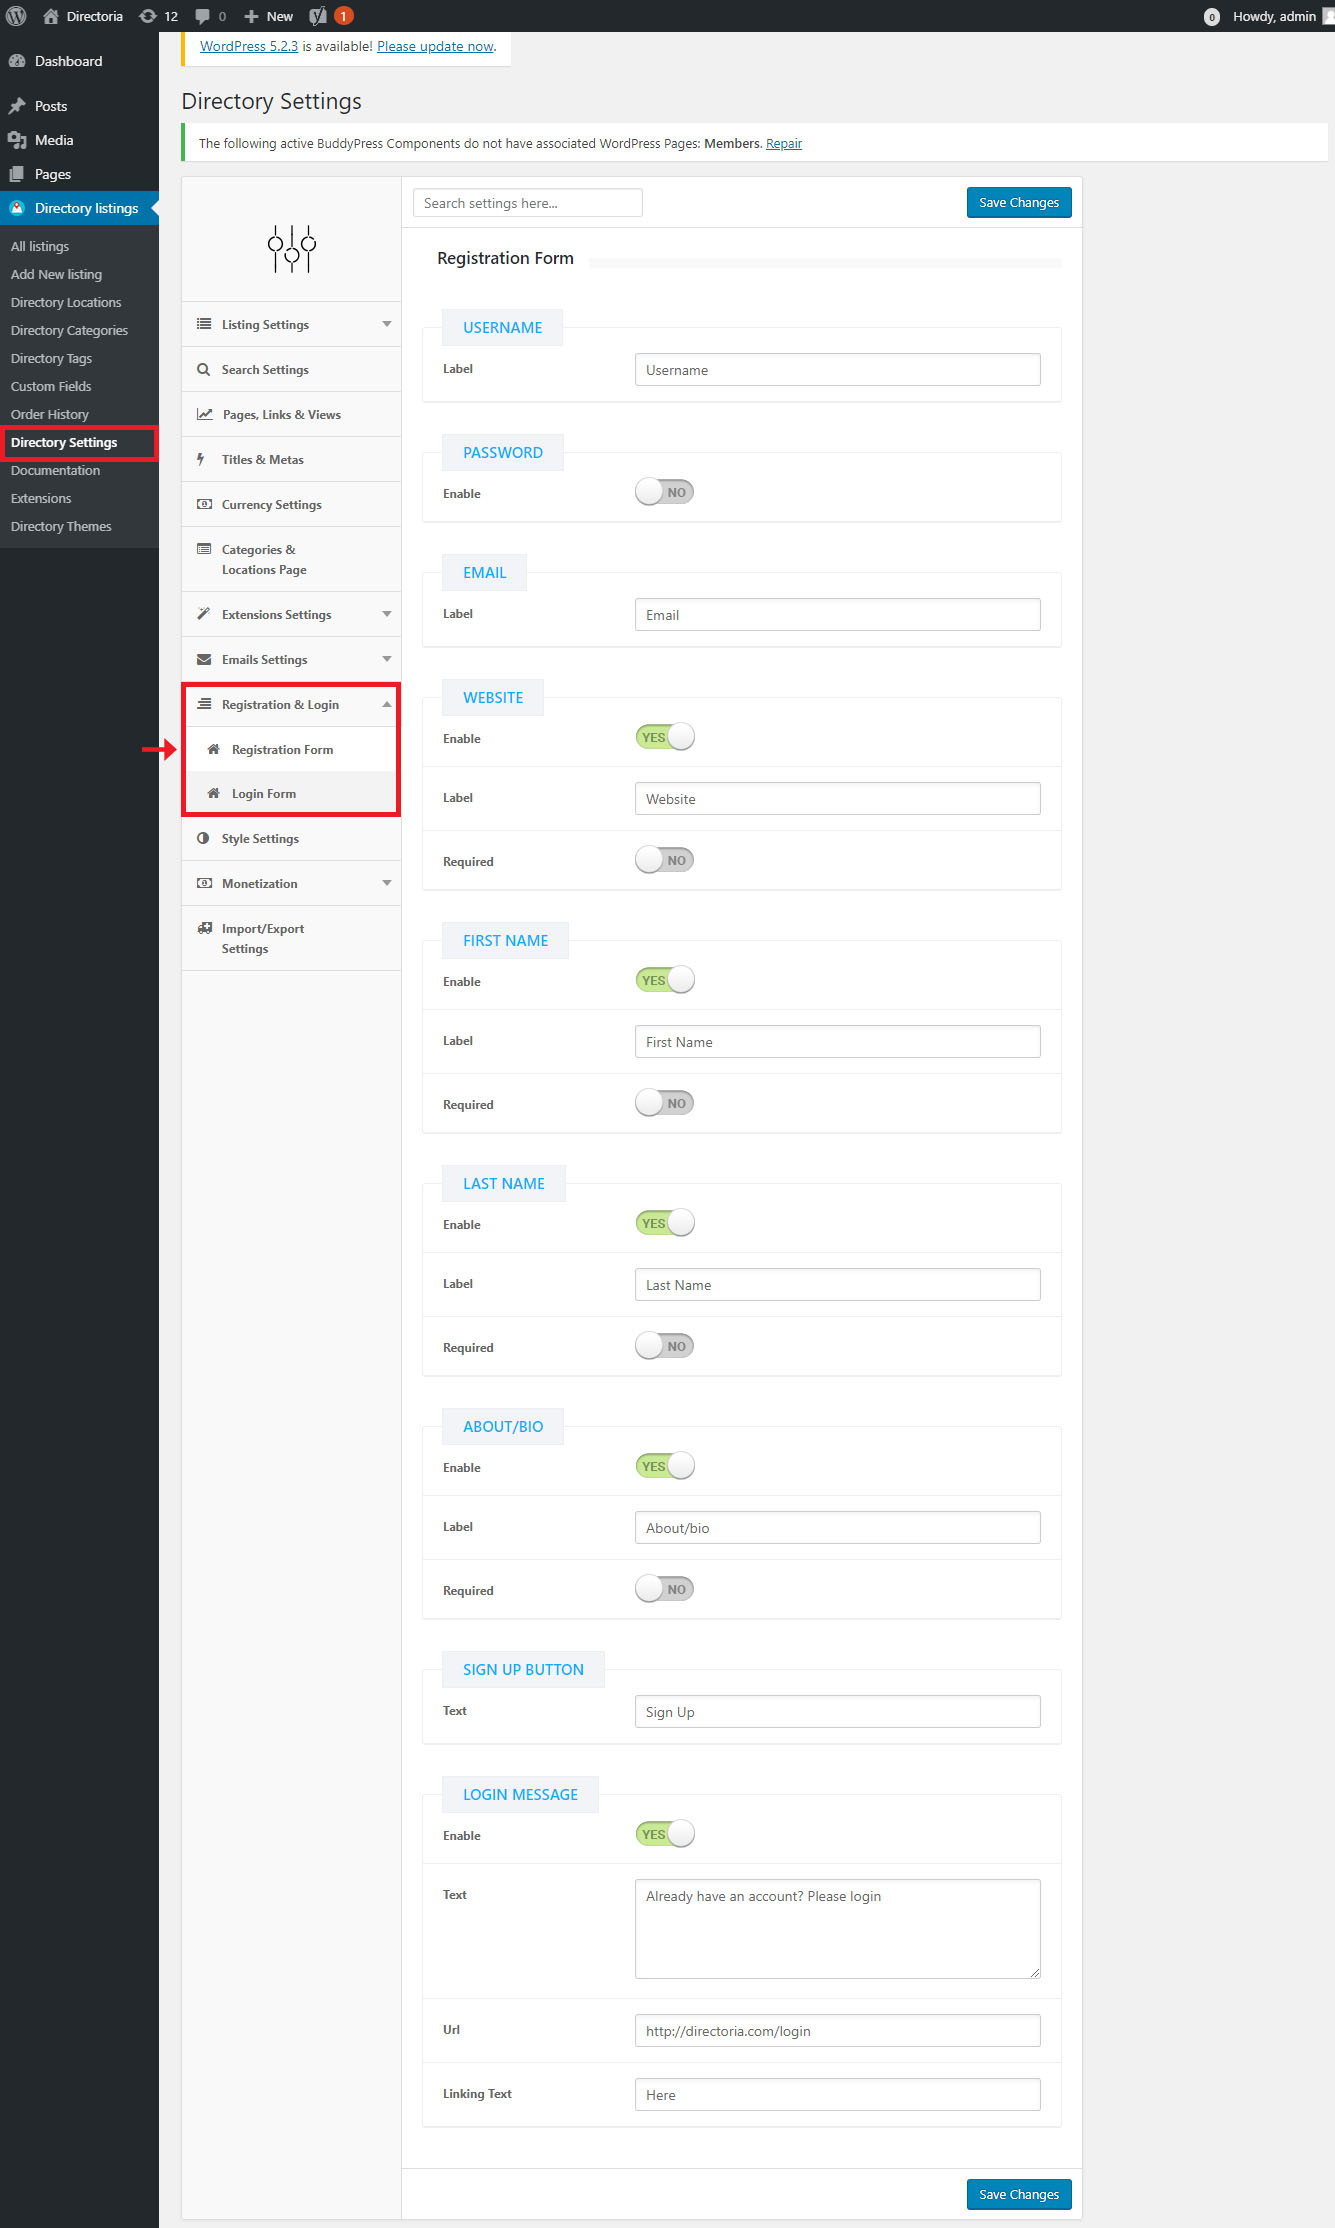
Task: Click the updates refresh icon in admin bar
Action: point(148,16)
